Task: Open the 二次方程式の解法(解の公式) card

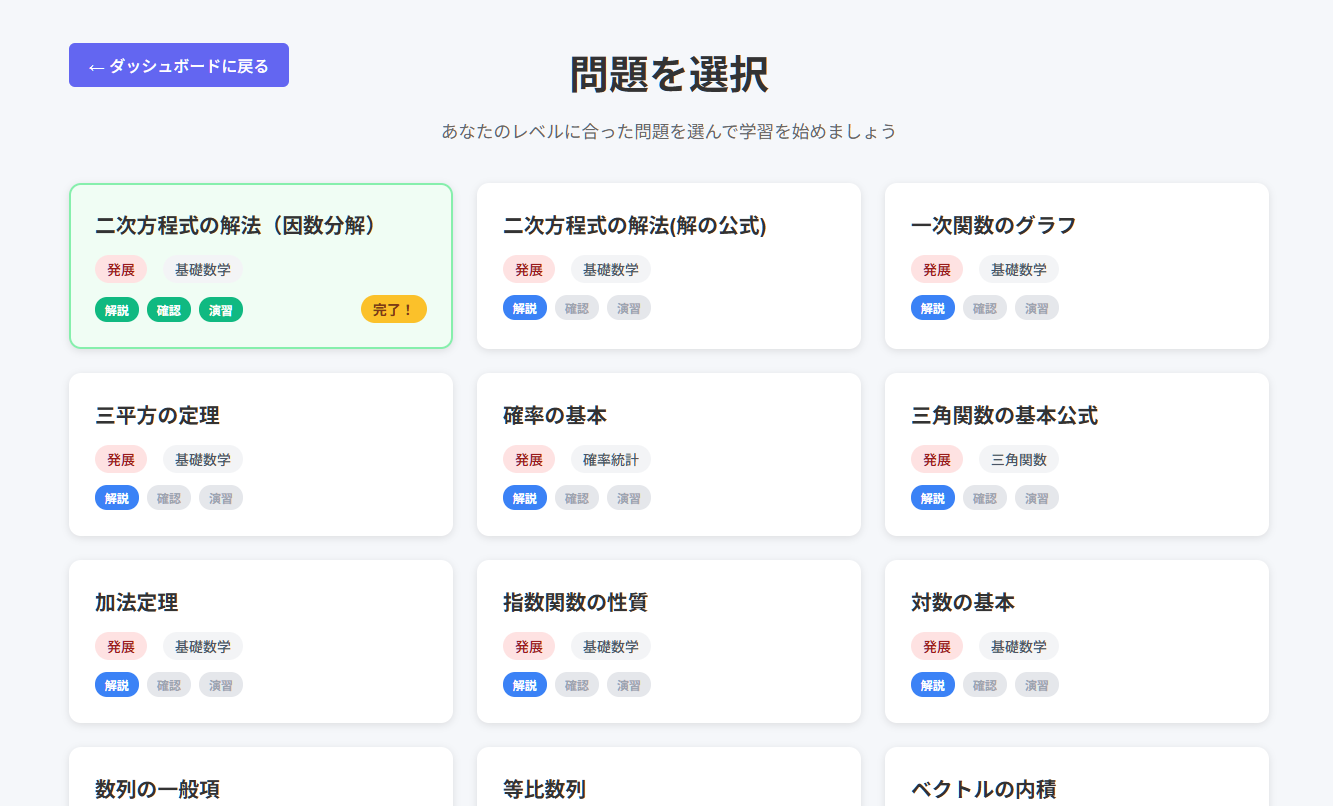Action: click(669, 266)
